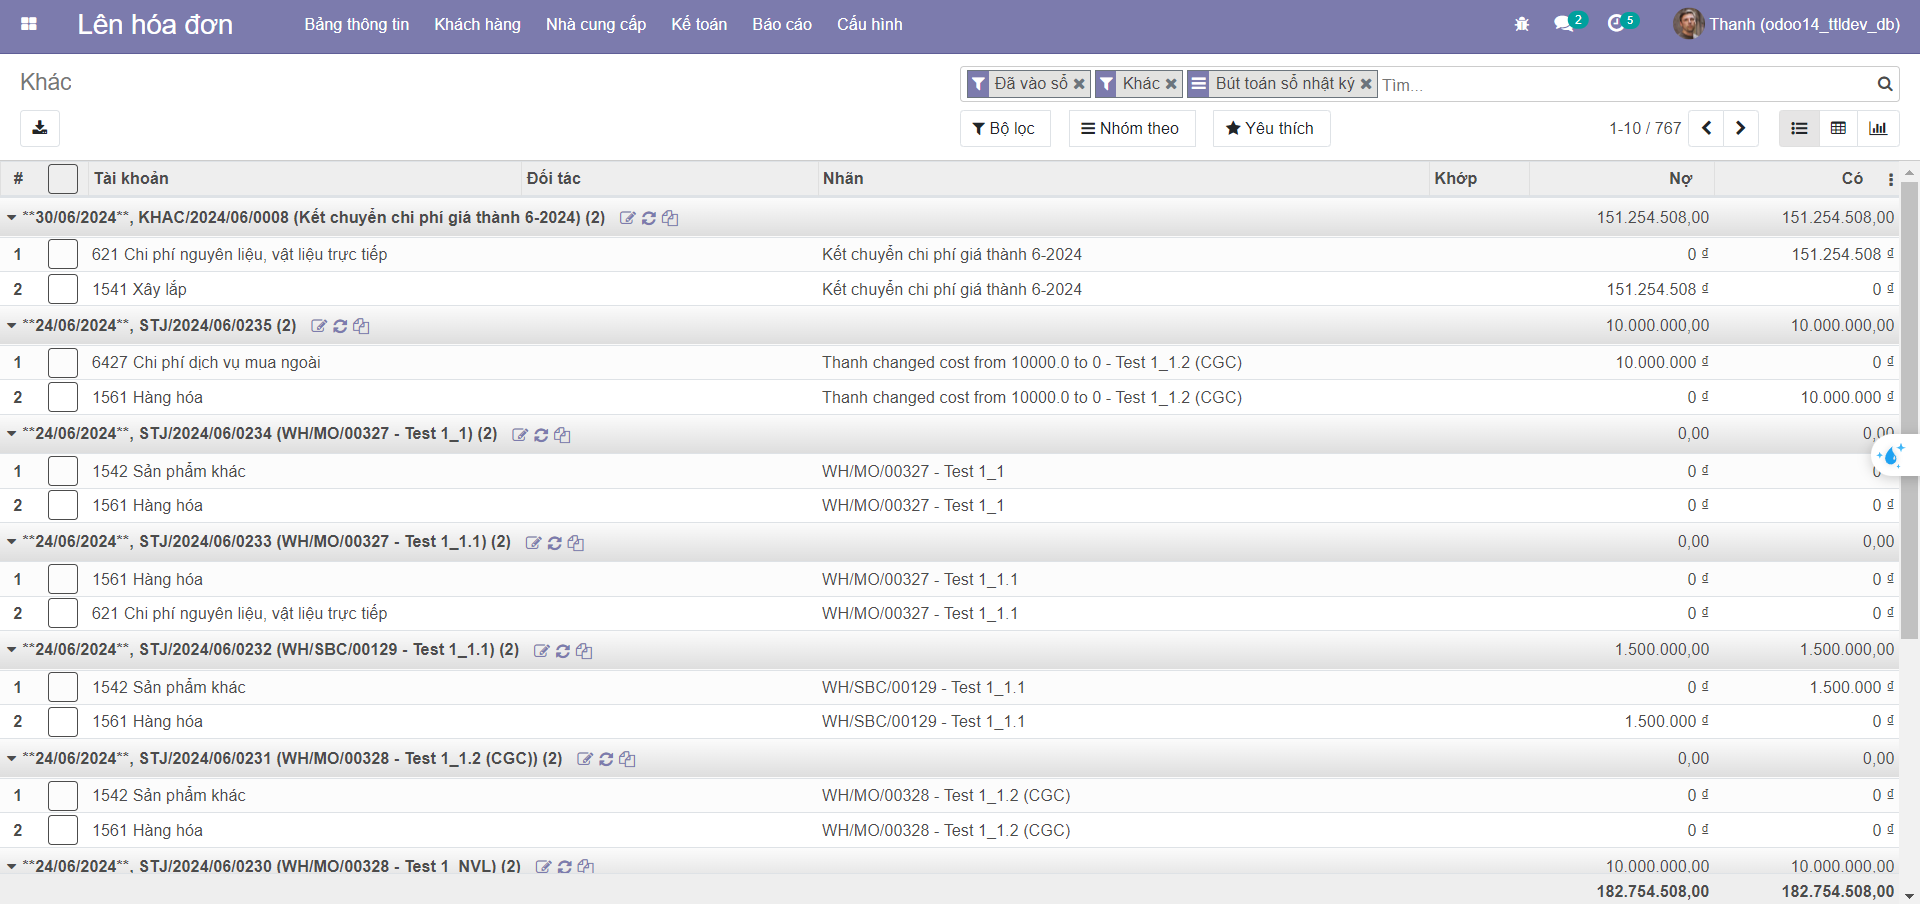Viewport: 1920px width, 904px height.
Task: Open the conversations chat icon
Action: tap(1563, 24)
